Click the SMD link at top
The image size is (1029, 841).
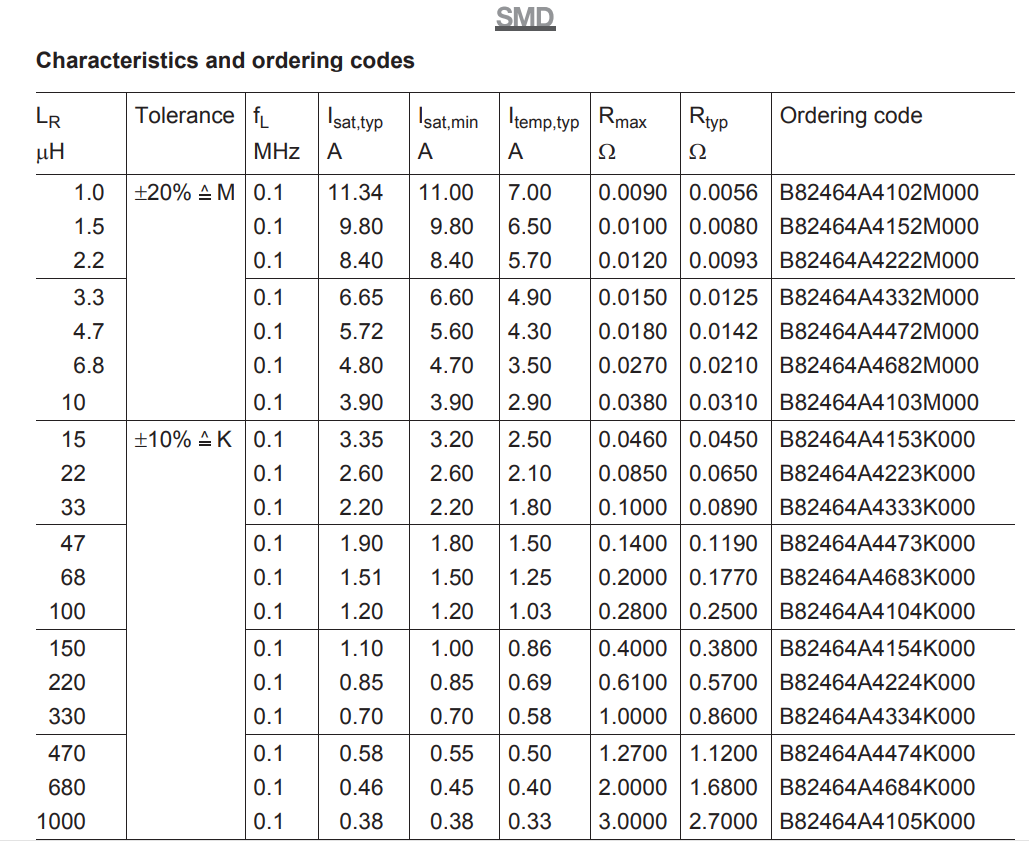[x=525, y=18]
